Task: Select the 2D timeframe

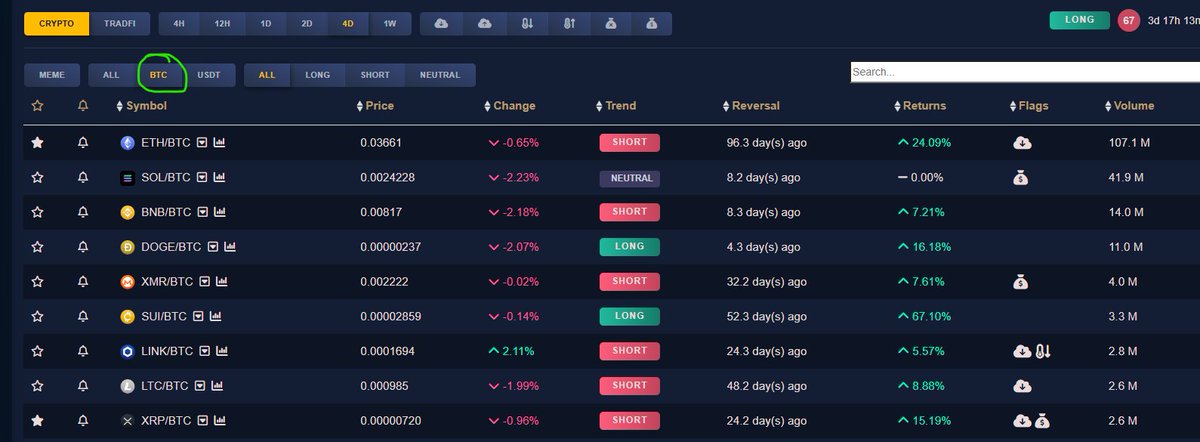Action: (306, 24)
